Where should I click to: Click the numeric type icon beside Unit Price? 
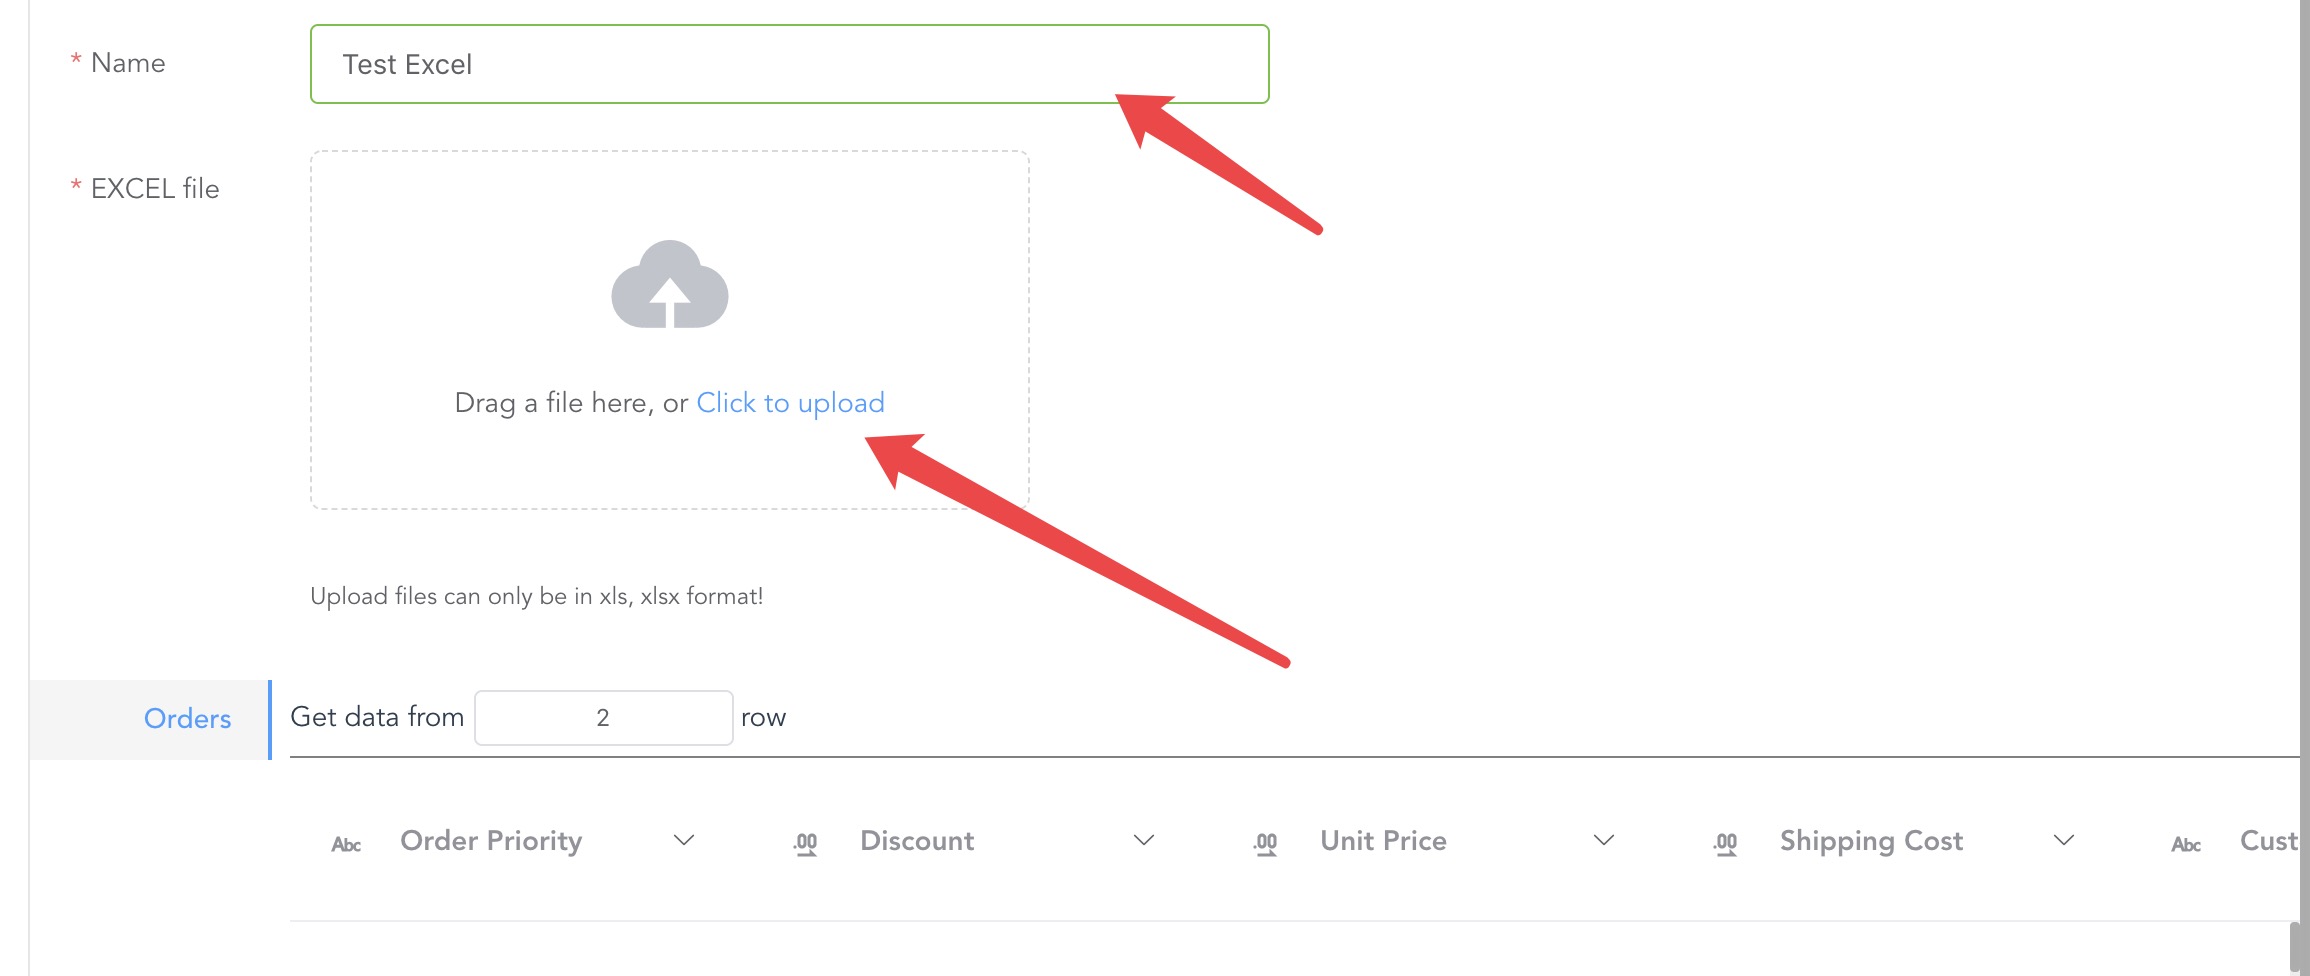(x=1266, y=844)
